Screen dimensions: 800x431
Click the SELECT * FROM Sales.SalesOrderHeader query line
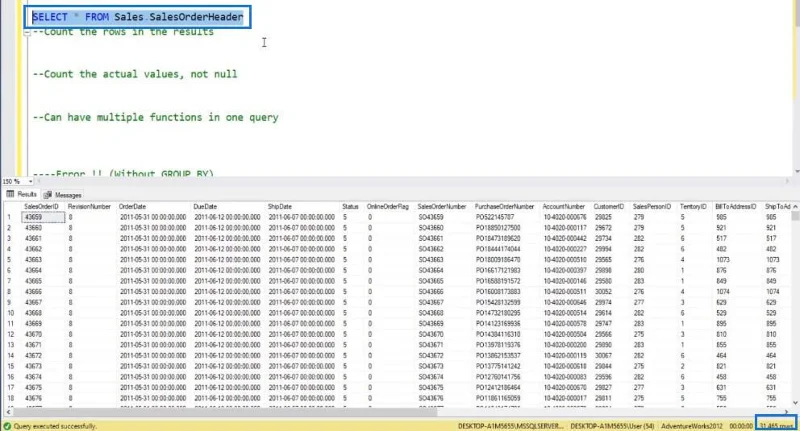point(138,17)
